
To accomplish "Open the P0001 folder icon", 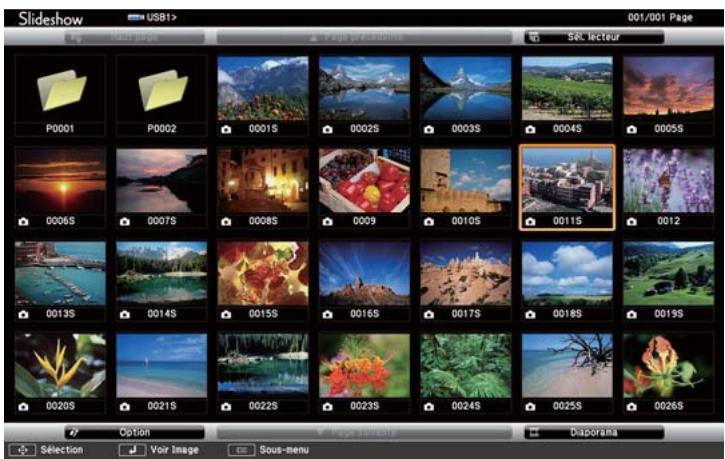I will coord(62,90).
